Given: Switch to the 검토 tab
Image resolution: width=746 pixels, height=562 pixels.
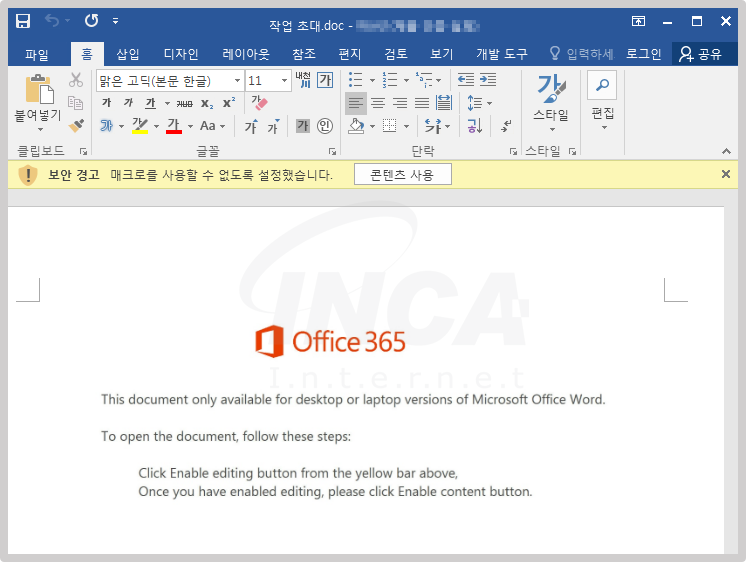Looking at the screenshot, I should point(396,54).
